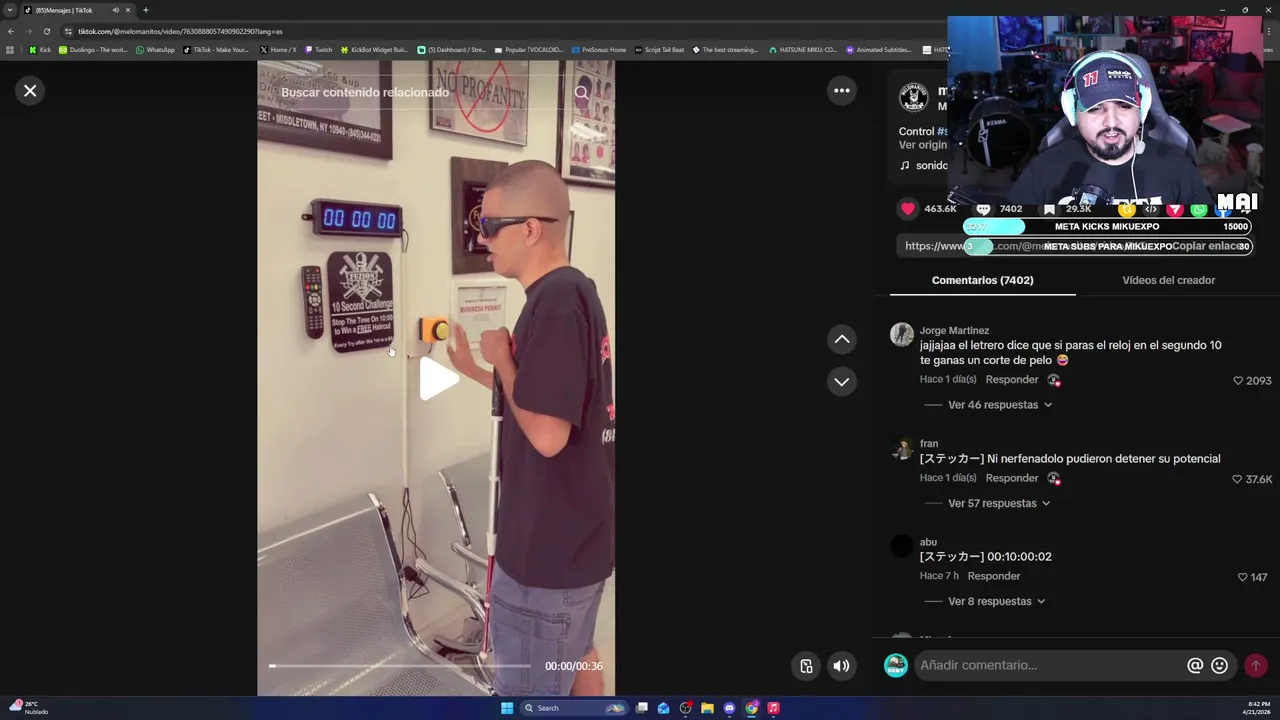Reply to fran's comment
Viewport: 1280px width, 720px height.
(x=1012, y=478)
